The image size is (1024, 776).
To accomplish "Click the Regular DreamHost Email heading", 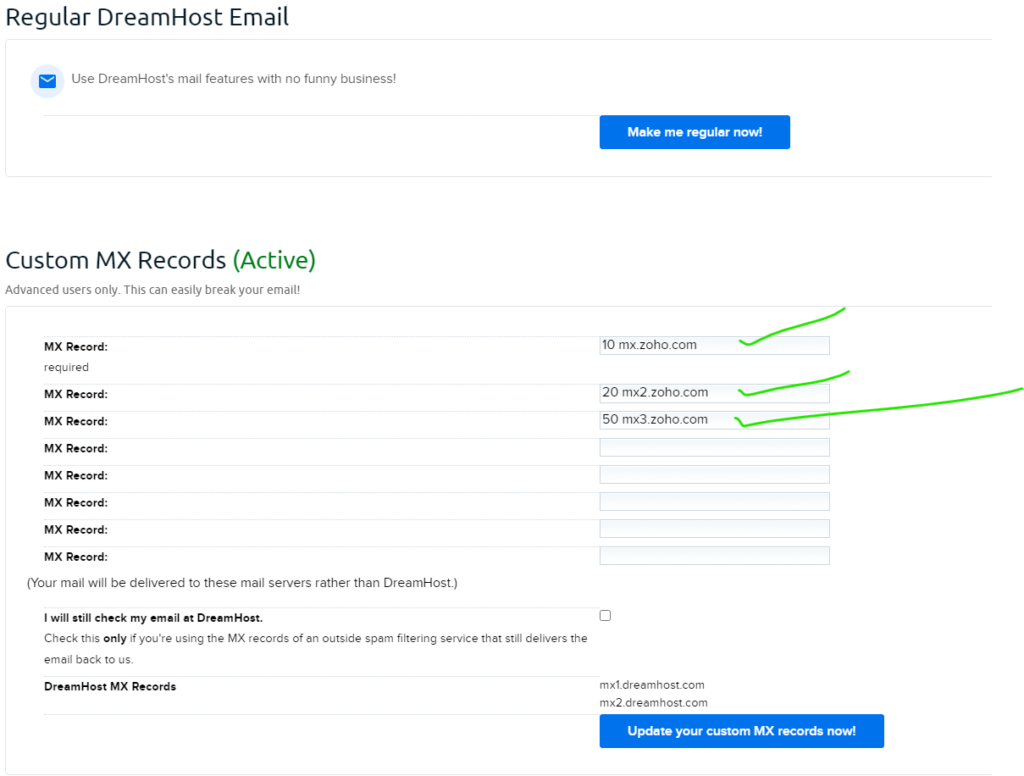I will 147,17.
